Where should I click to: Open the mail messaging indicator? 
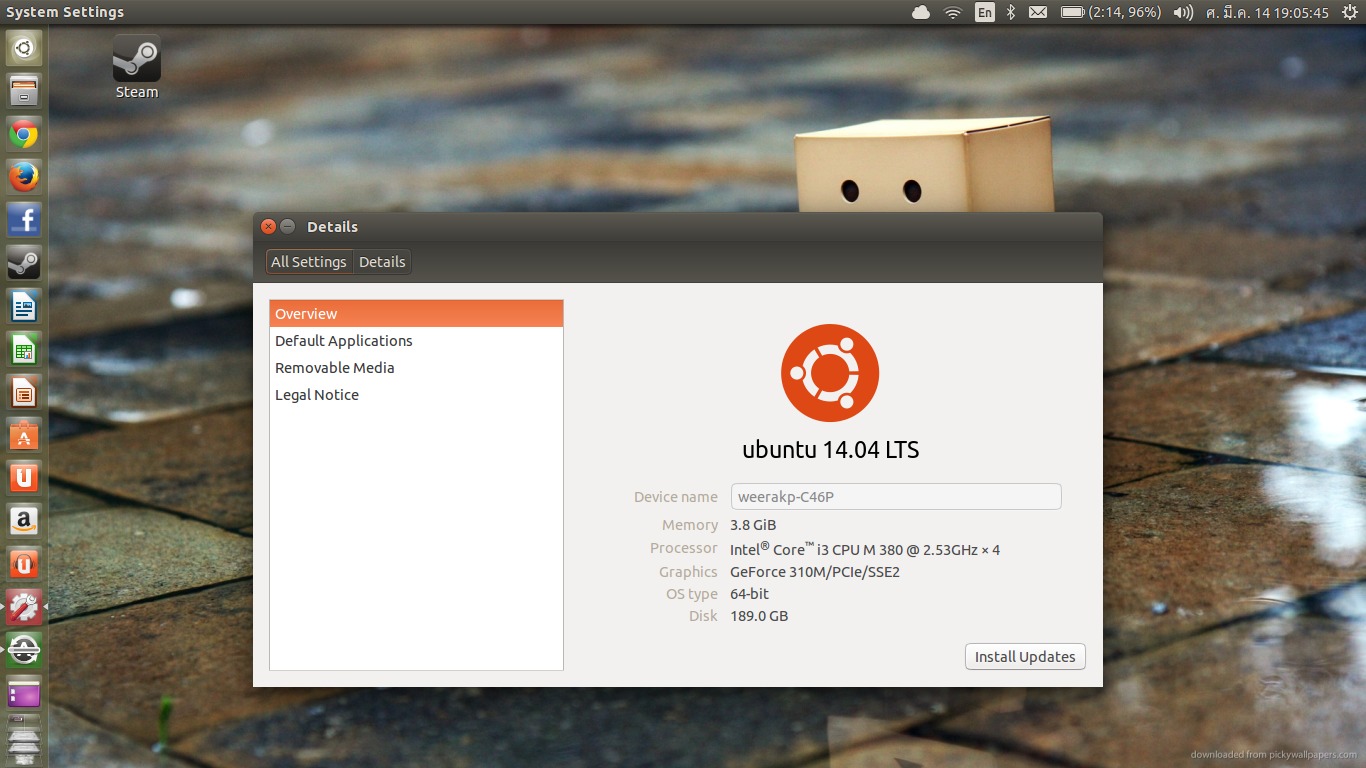point(1038,12)
